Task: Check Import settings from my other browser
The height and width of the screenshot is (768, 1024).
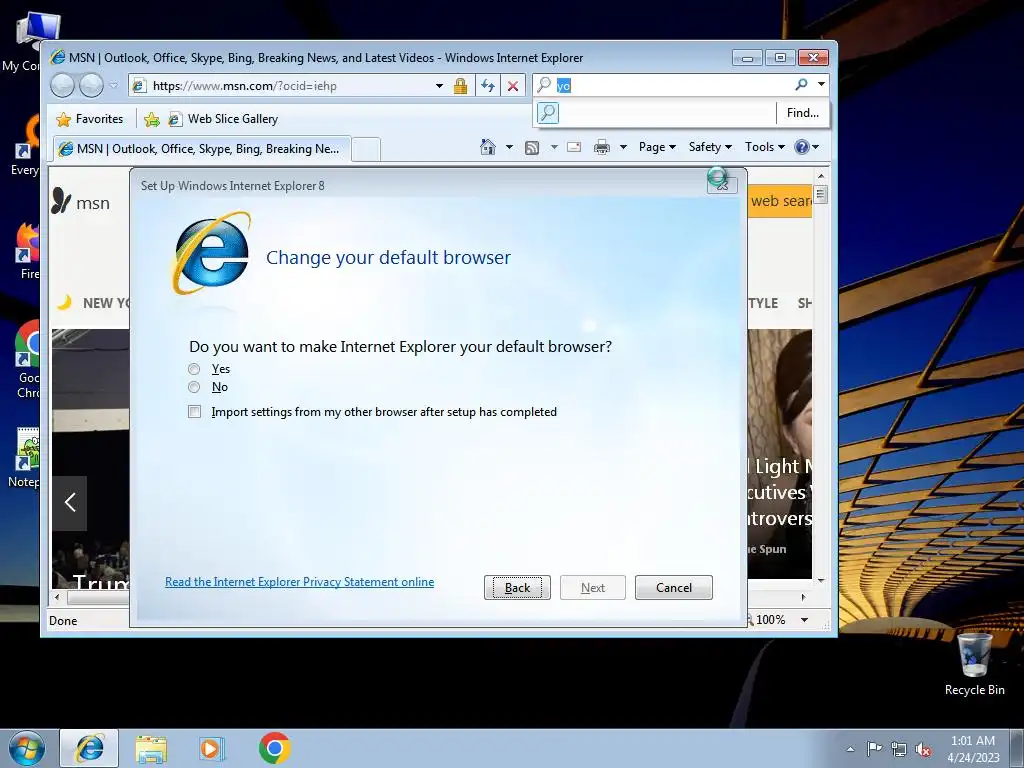Action: coord(195,411)
